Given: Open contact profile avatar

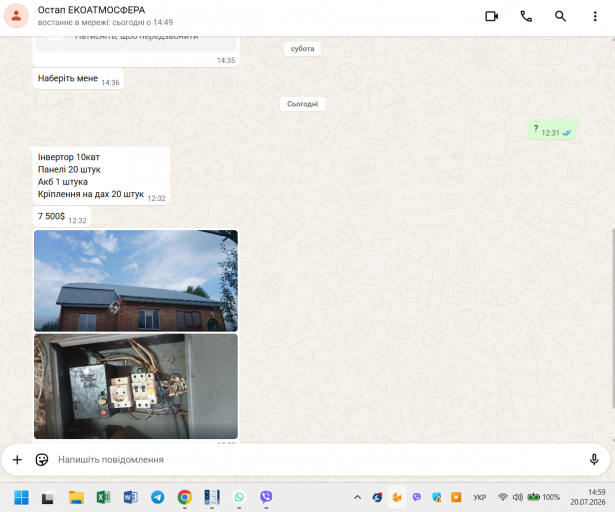Looking at the screenshot, I should pos(16,16).
